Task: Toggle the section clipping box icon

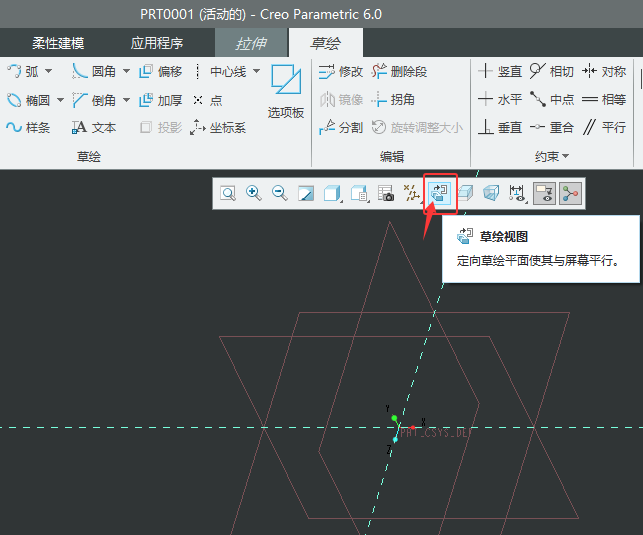Action: point(465,194)
